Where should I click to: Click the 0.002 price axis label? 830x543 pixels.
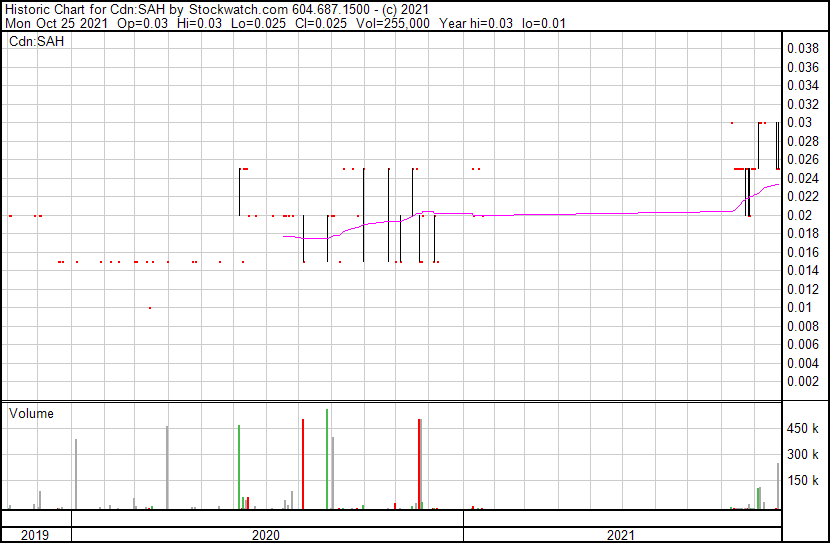pos(802,382)
